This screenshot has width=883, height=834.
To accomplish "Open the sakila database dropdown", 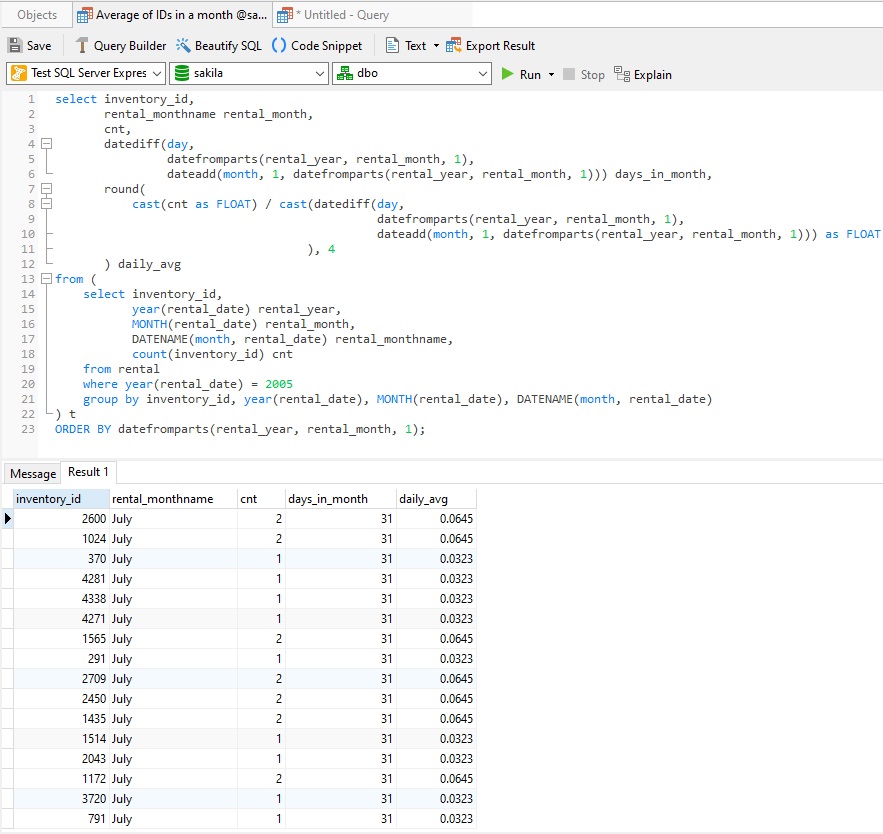I will point(318,73).
